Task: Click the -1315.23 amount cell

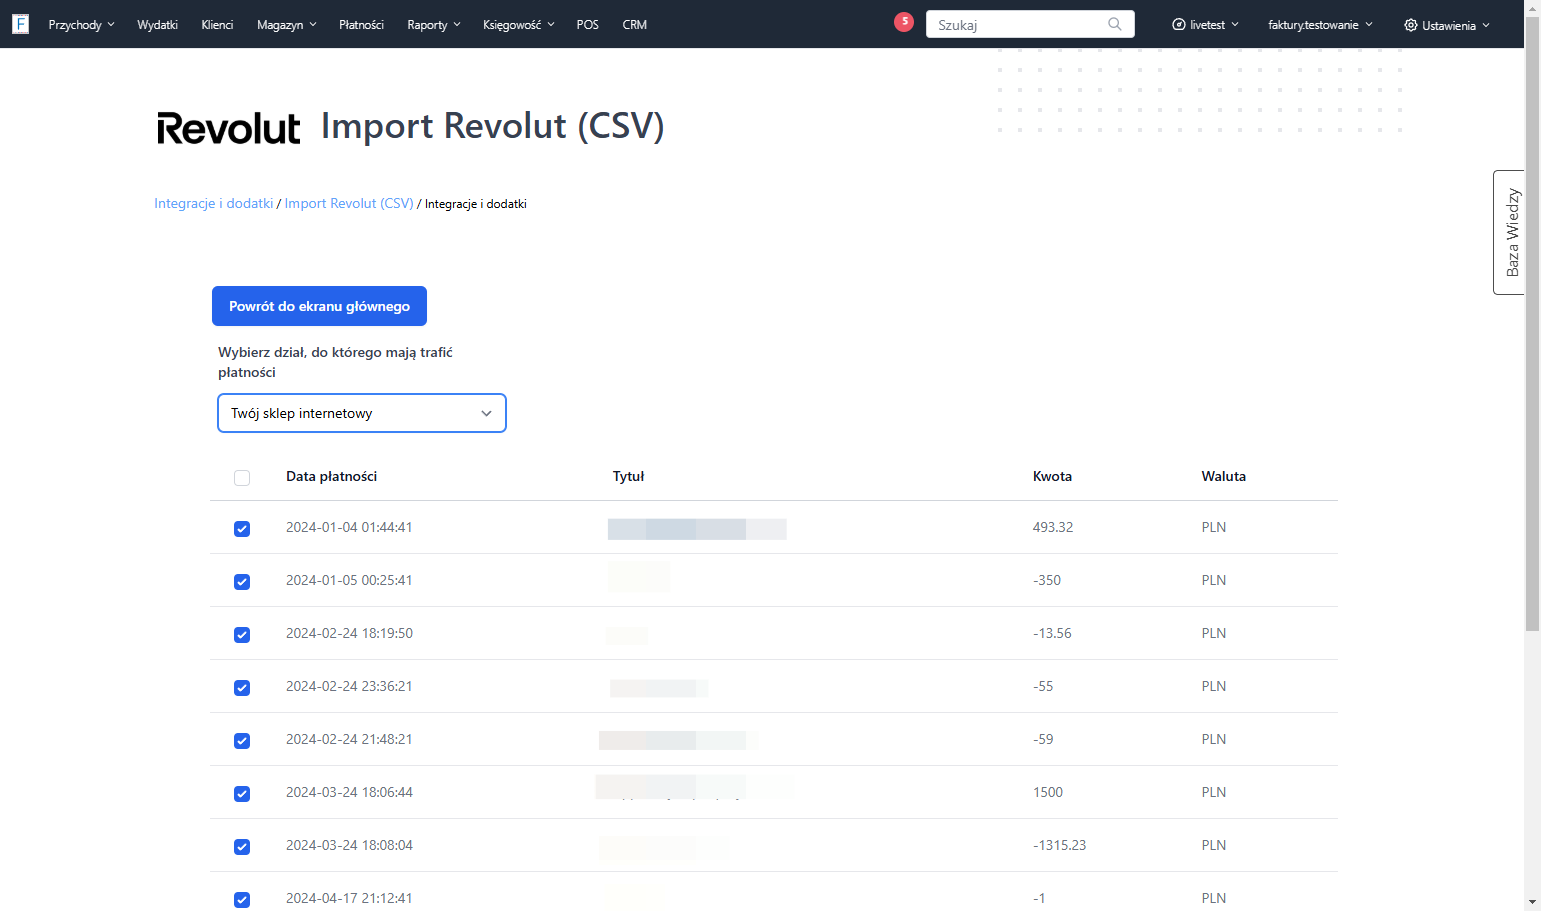Action: [1059, 845]
